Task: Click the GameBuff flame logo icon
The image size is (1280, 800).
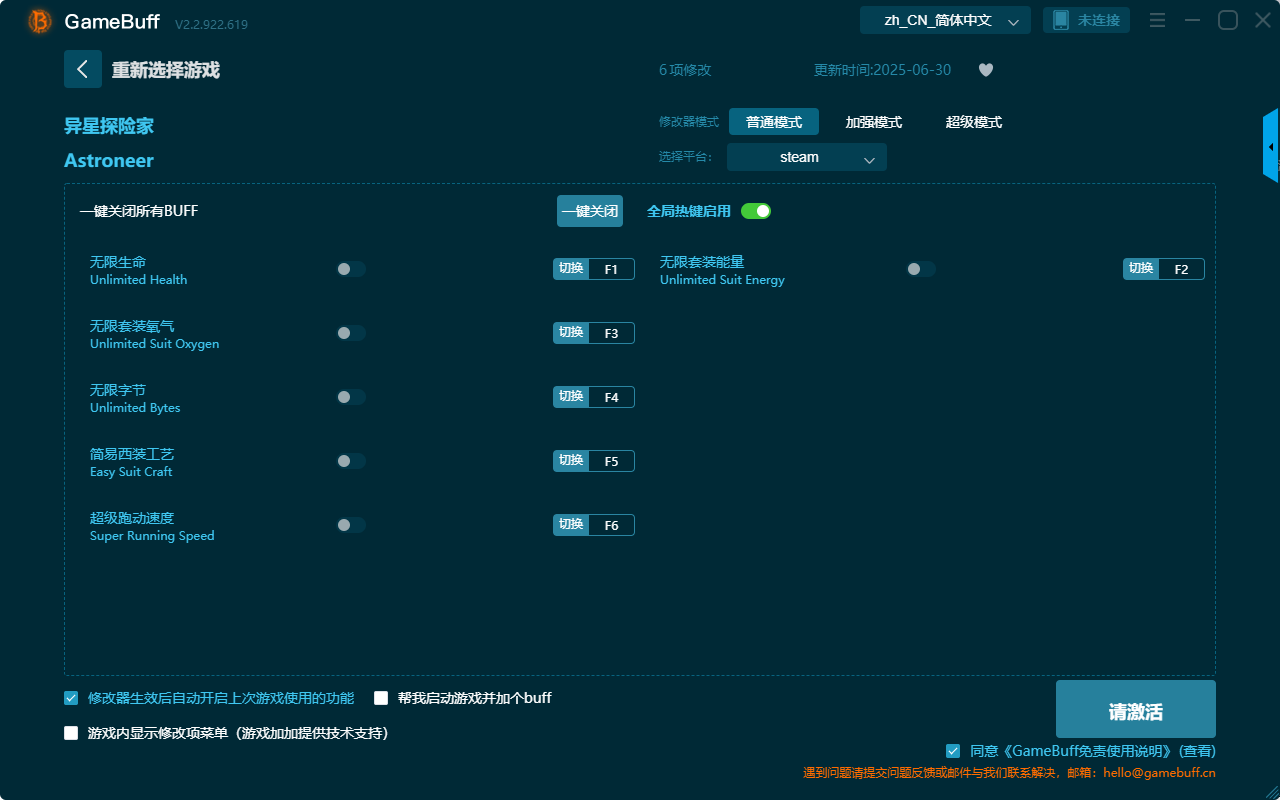Action: [x=39, y=20]
